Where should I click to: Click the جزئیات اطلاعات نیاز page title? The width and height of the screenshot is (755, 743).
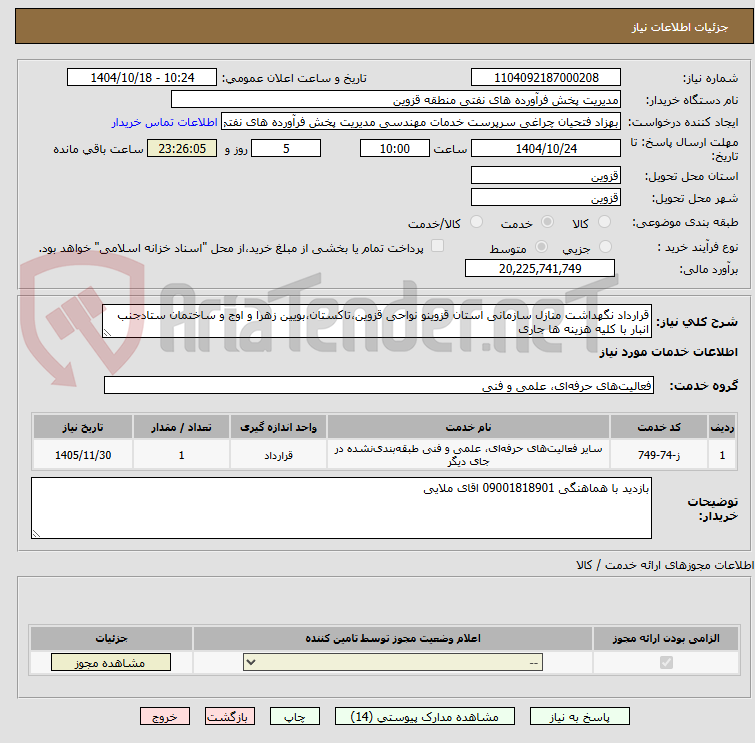(680, 27)
